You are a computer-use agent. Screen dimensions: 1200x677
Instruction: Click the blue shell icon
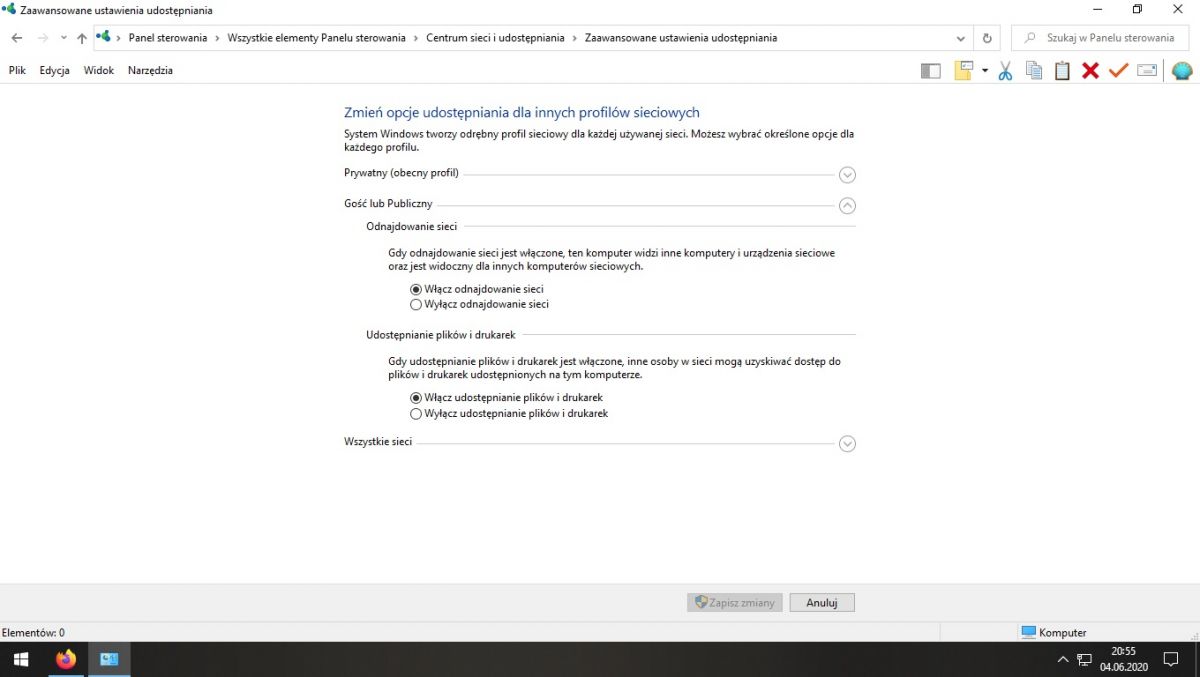tap(1182, 71)
